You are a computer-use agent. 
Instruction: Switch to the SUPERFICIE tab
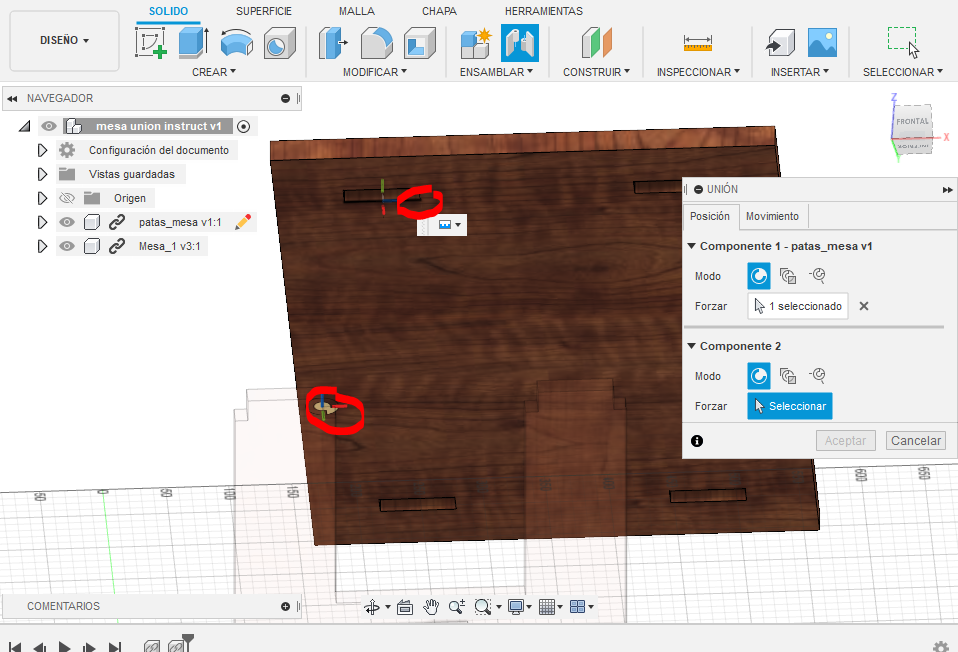pos(264,11)
